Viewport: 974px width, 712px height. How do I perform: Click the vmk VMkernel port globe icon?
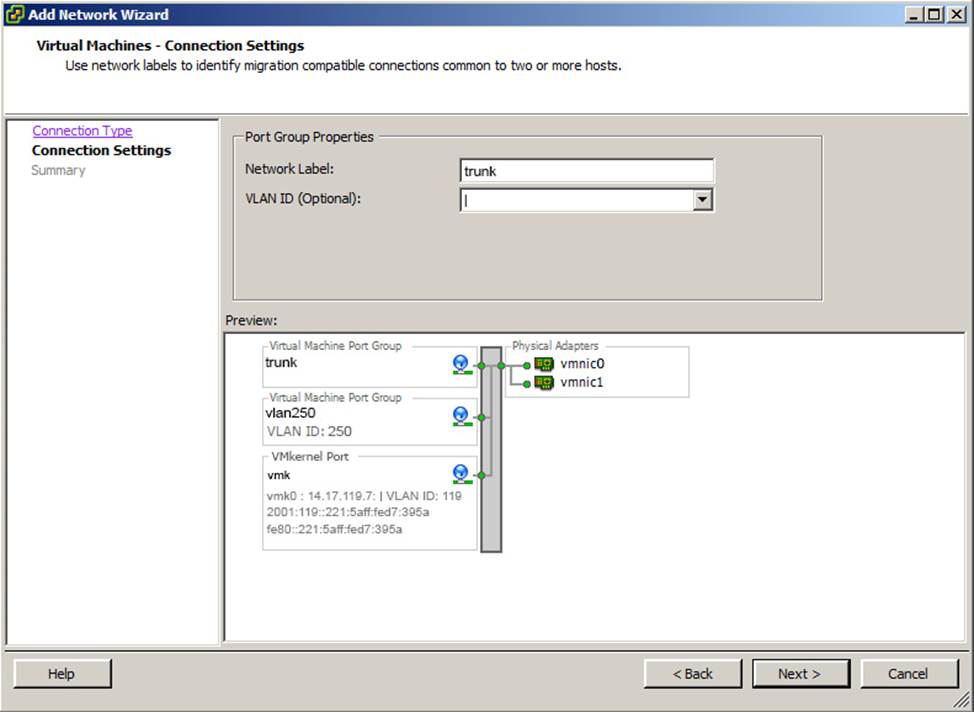tap(460, 474)
